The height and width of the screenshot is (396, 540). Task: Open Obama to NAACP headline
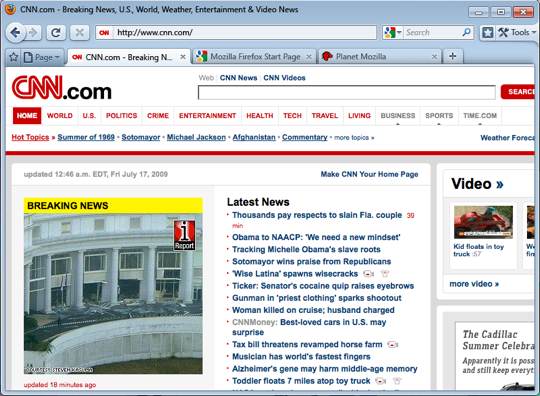click(316, 237)
